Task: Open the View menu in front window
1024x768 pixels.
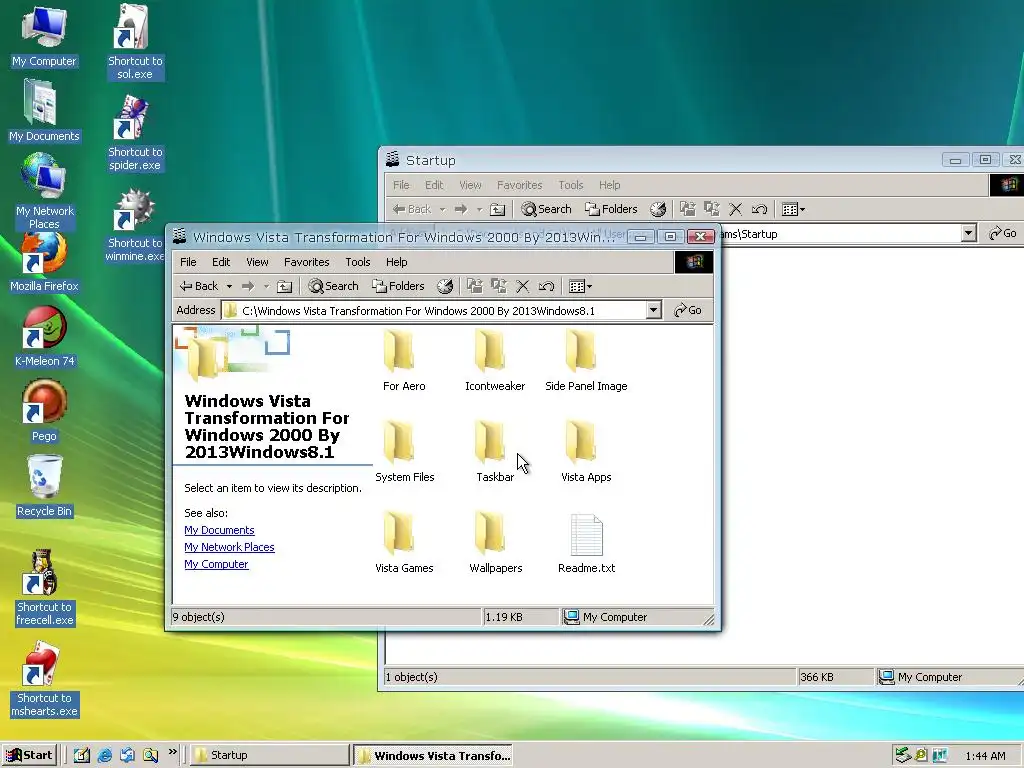Action: 257,262
